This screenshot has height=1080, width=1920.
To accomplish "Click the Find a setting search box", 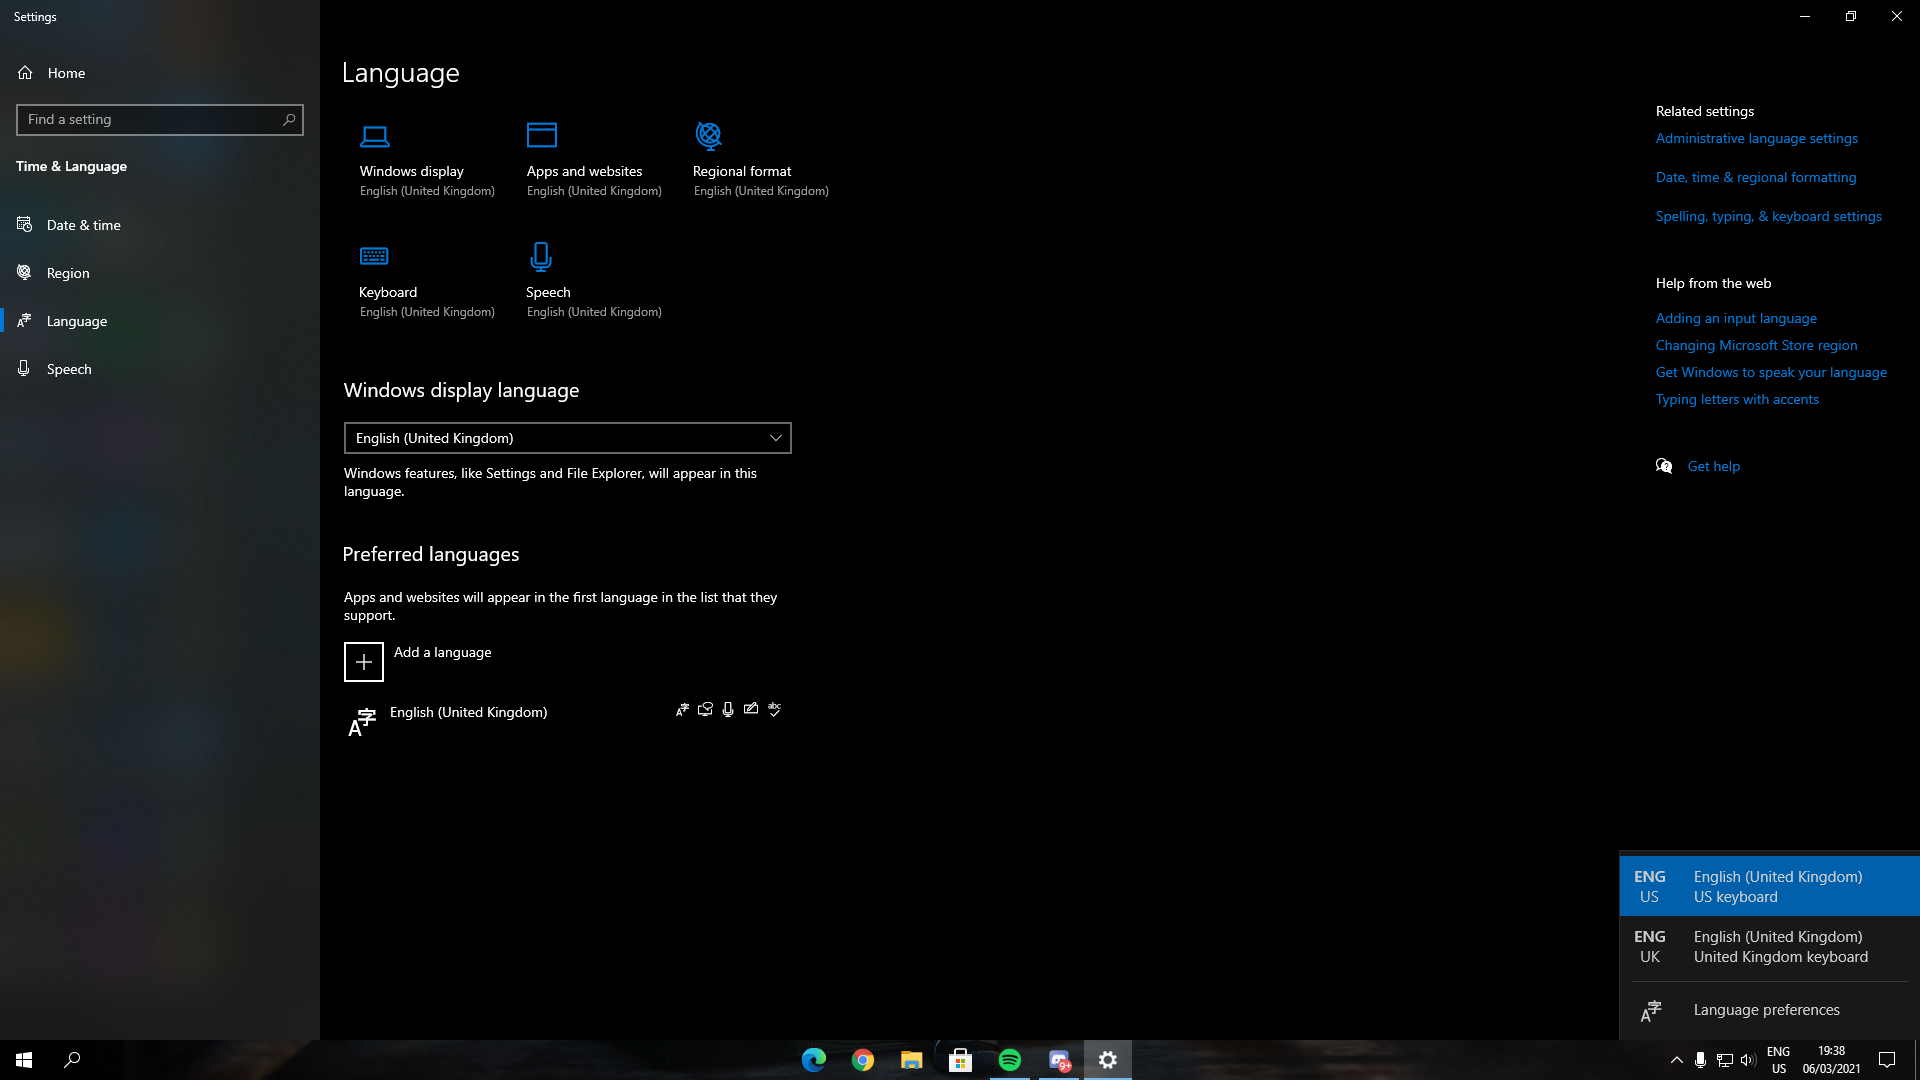I will [x=150, y=120].
